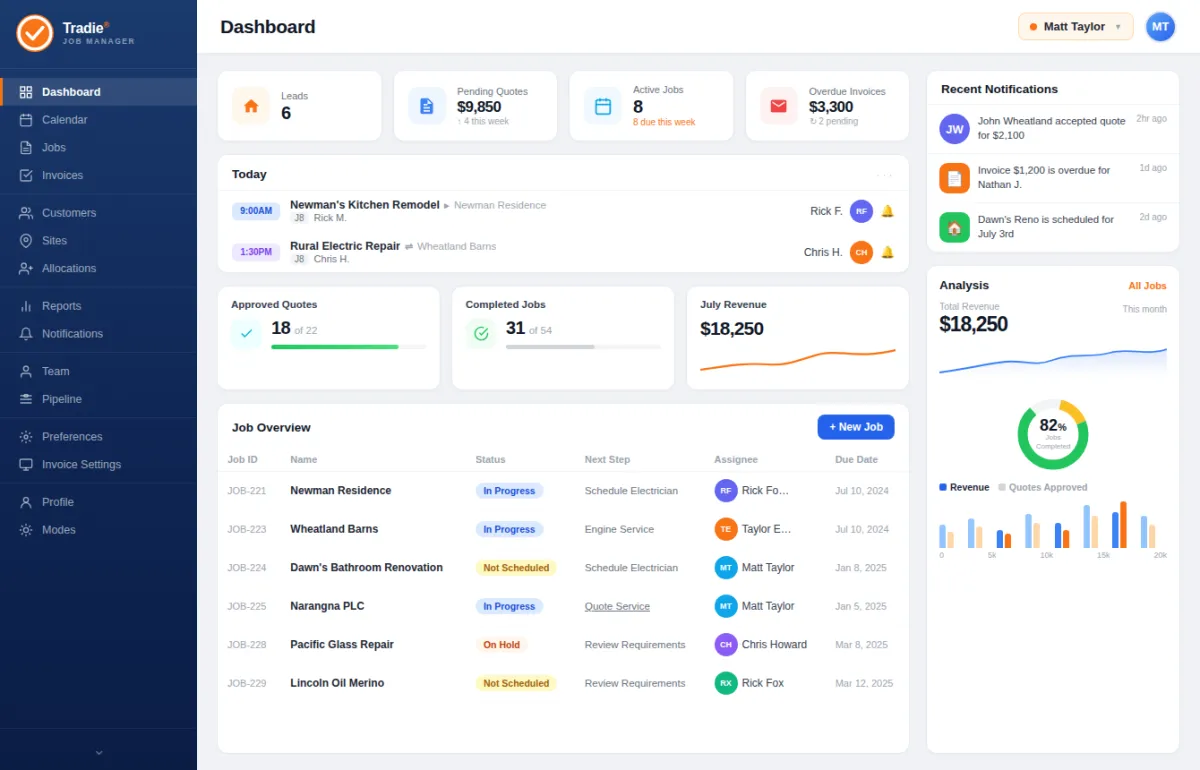The height and width of the screenshot is (770, 1200).
Task: Toggle the bell for Rural Electric Repair
Action: 887,252
